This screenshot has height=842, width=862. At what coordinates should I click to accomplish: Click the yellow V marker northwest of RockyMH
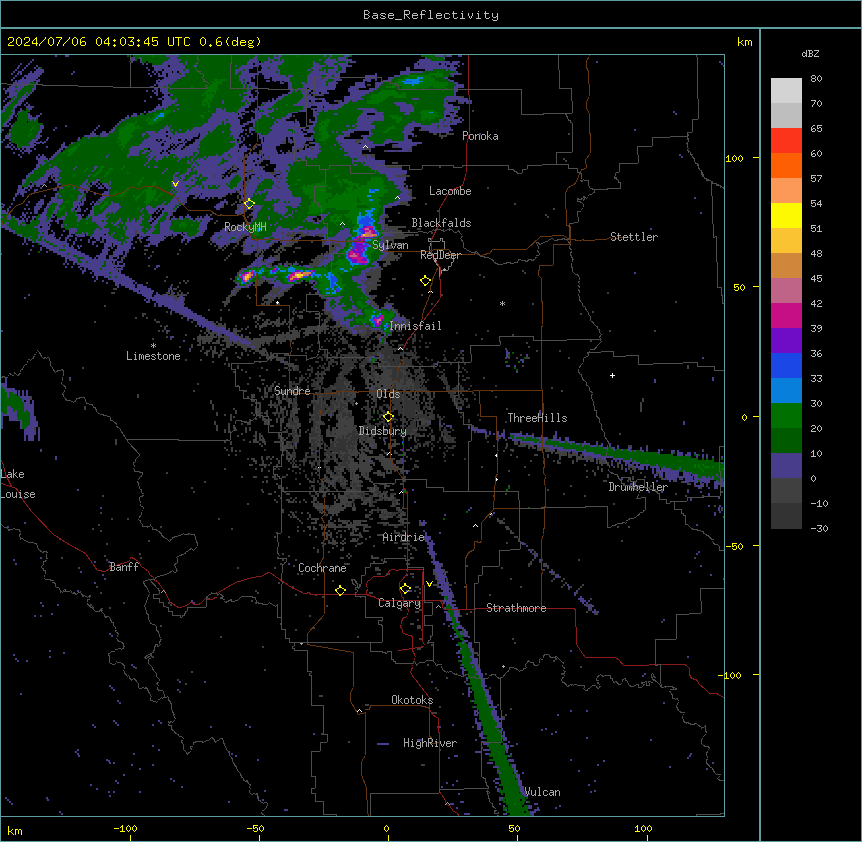coord(175,184)
